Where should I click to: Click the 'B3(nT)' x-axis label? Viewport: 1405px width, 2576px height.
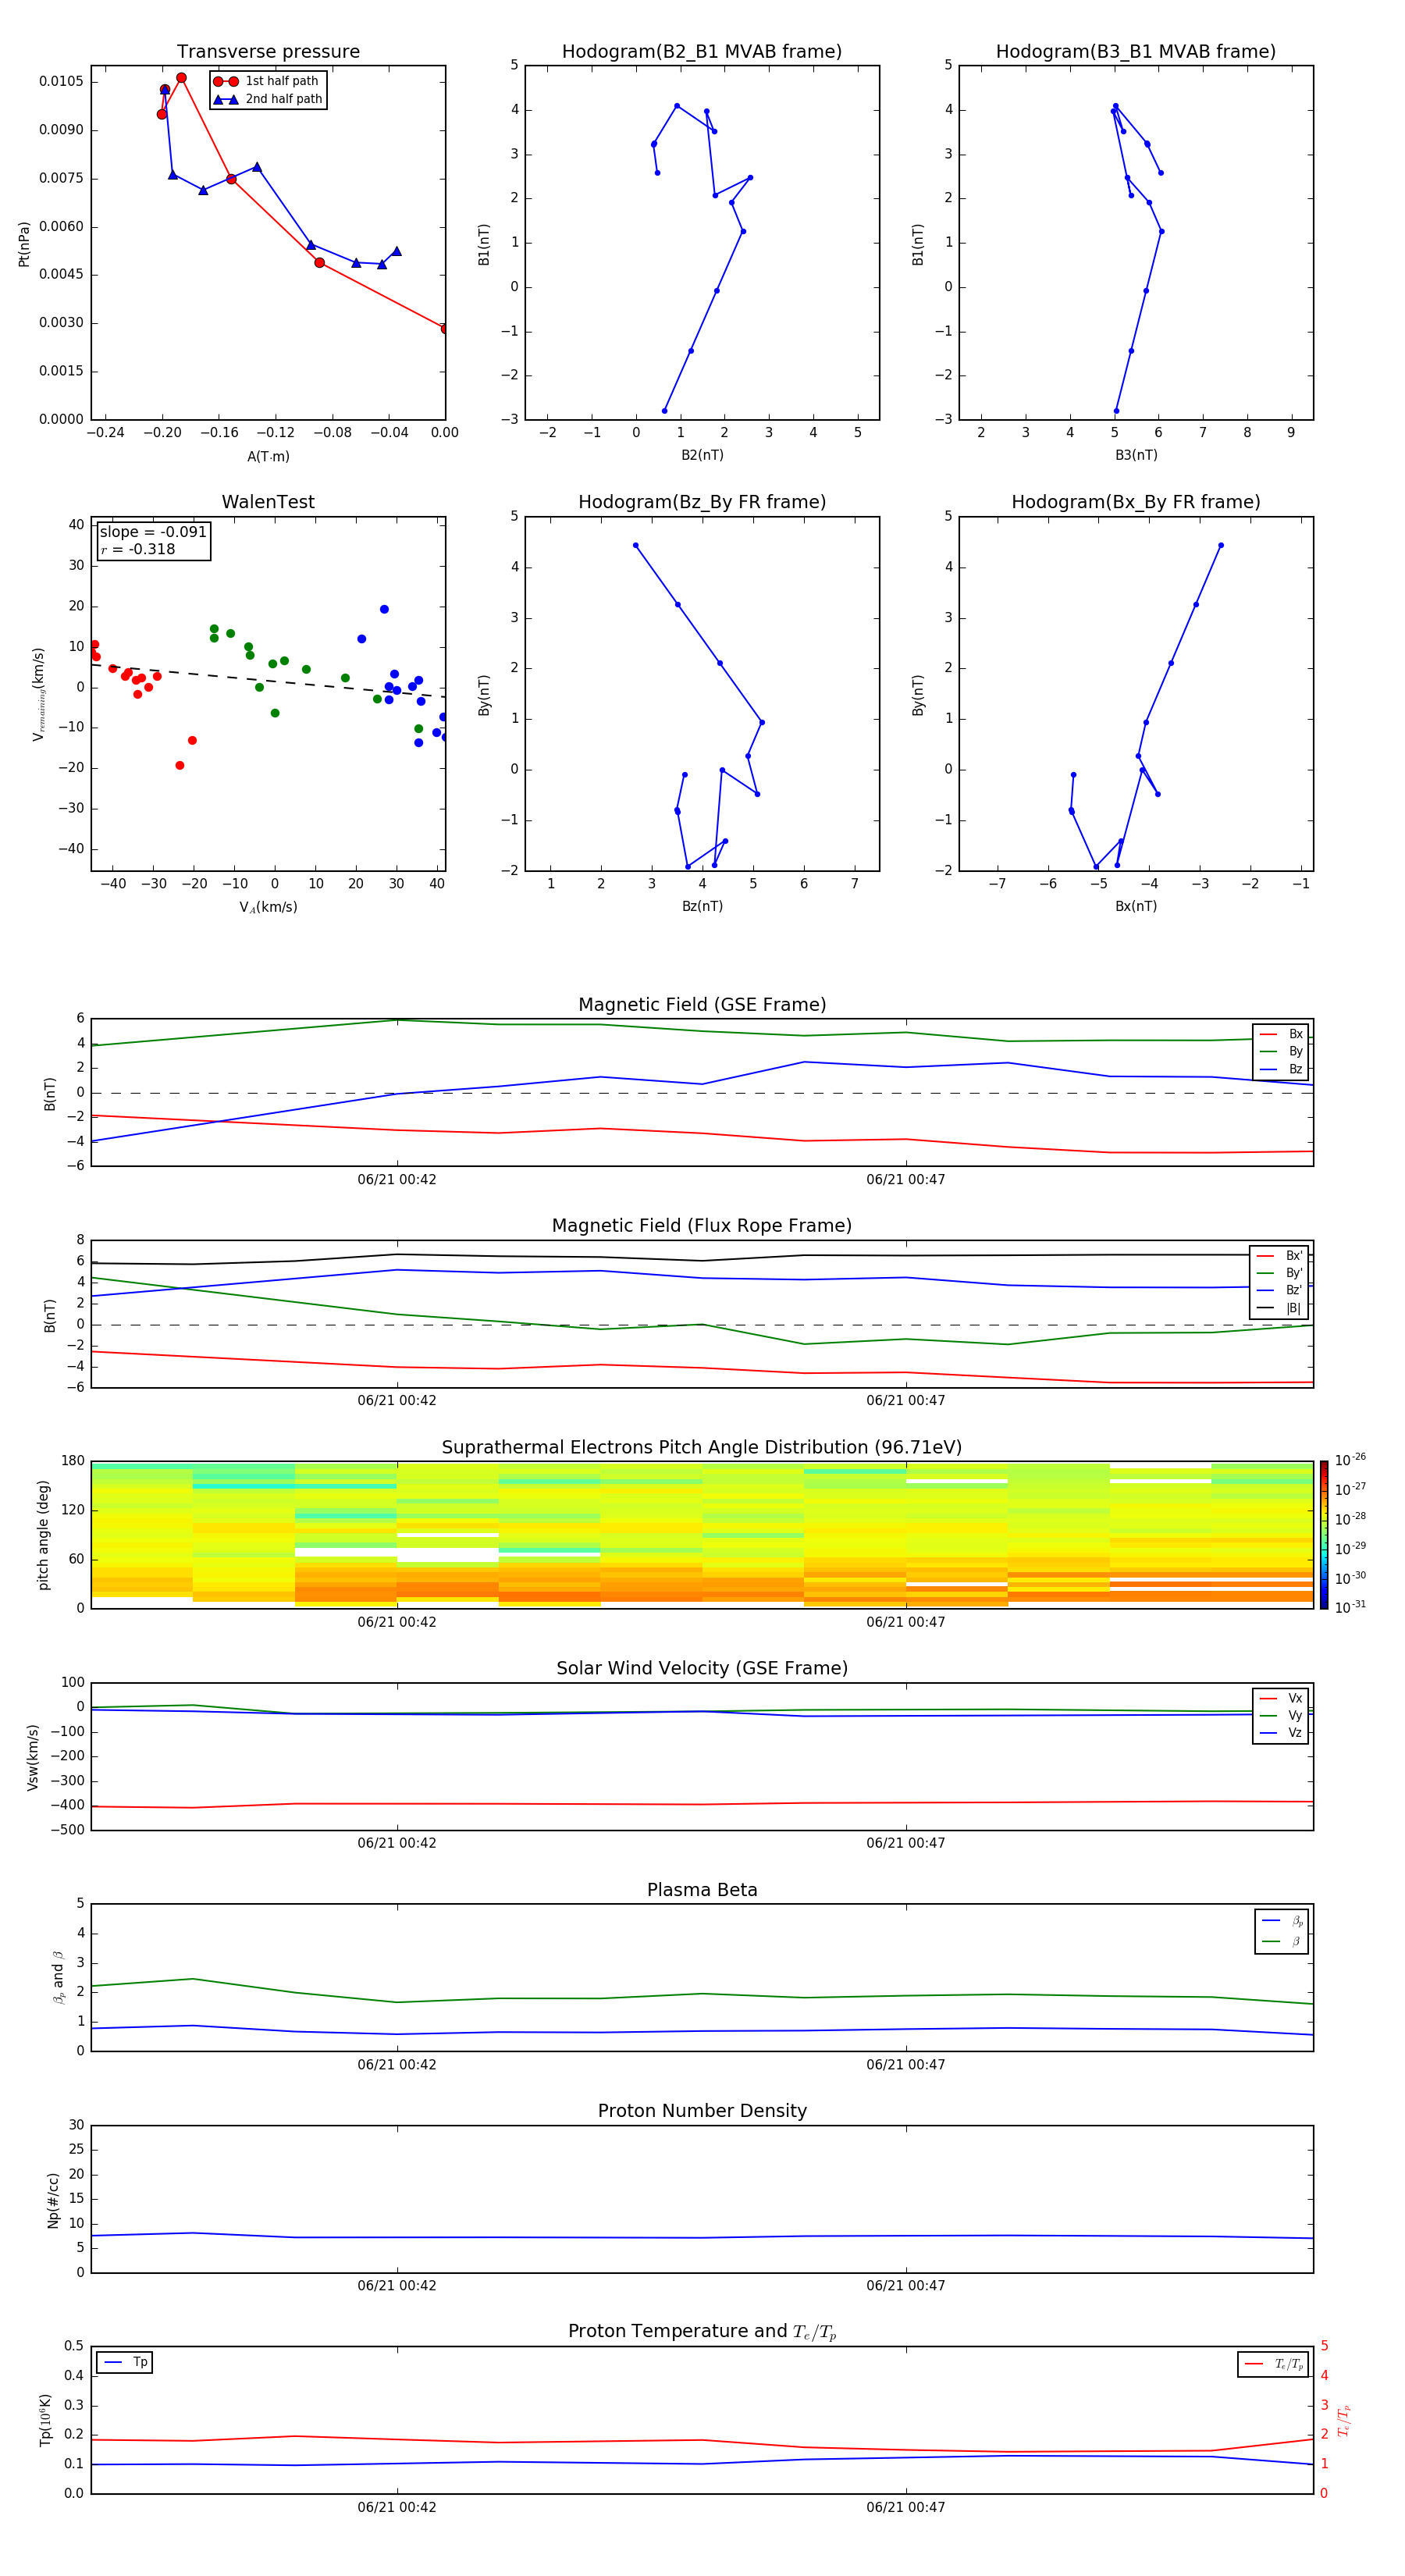click(1136, 455)
